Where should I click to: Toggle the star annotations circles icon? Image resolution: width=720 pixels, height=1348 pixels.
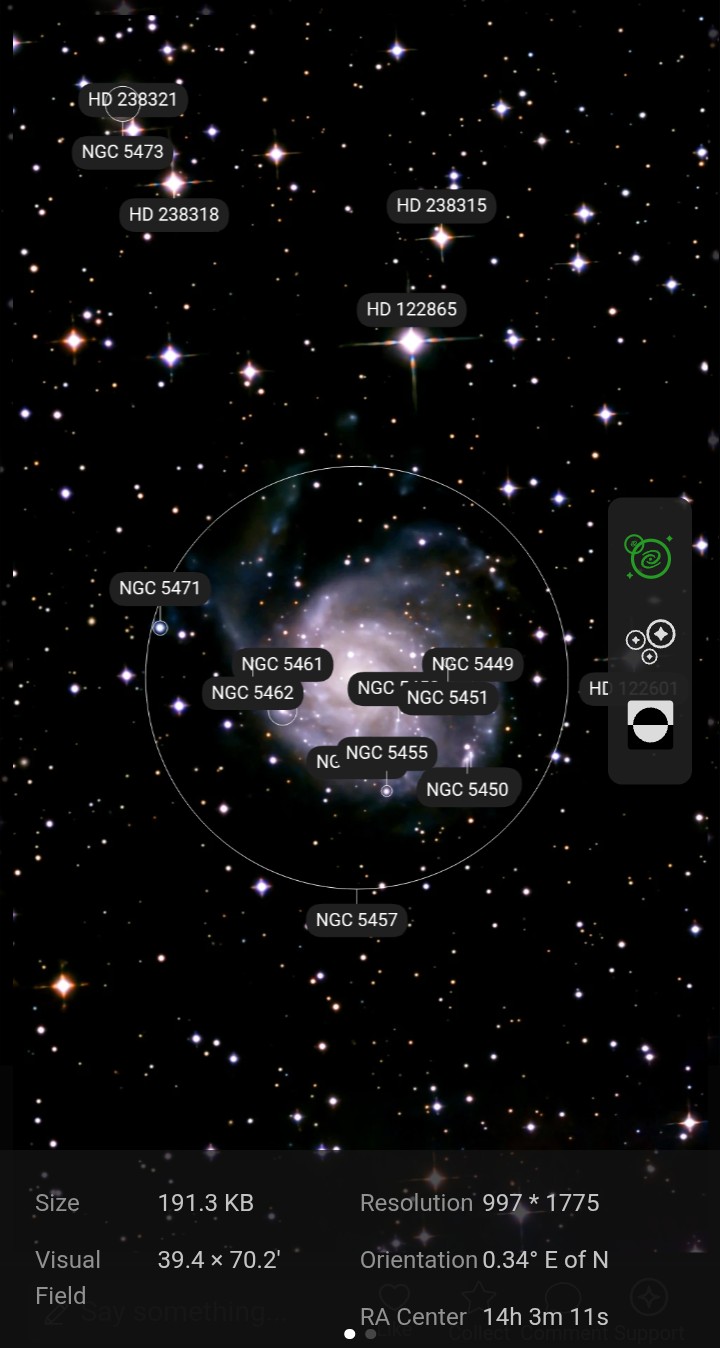(650, 641)
